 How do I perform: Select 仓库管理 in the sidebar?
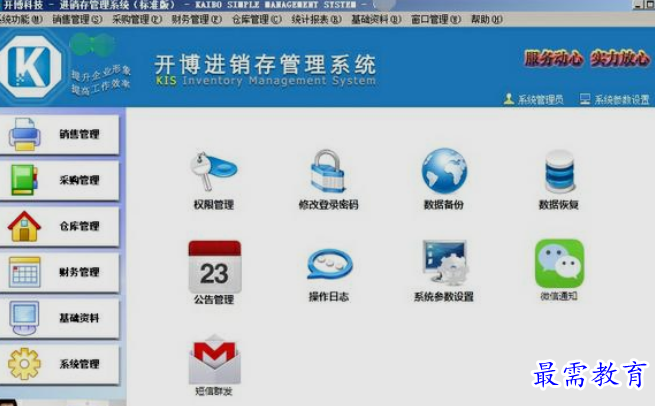coord(59,226)
